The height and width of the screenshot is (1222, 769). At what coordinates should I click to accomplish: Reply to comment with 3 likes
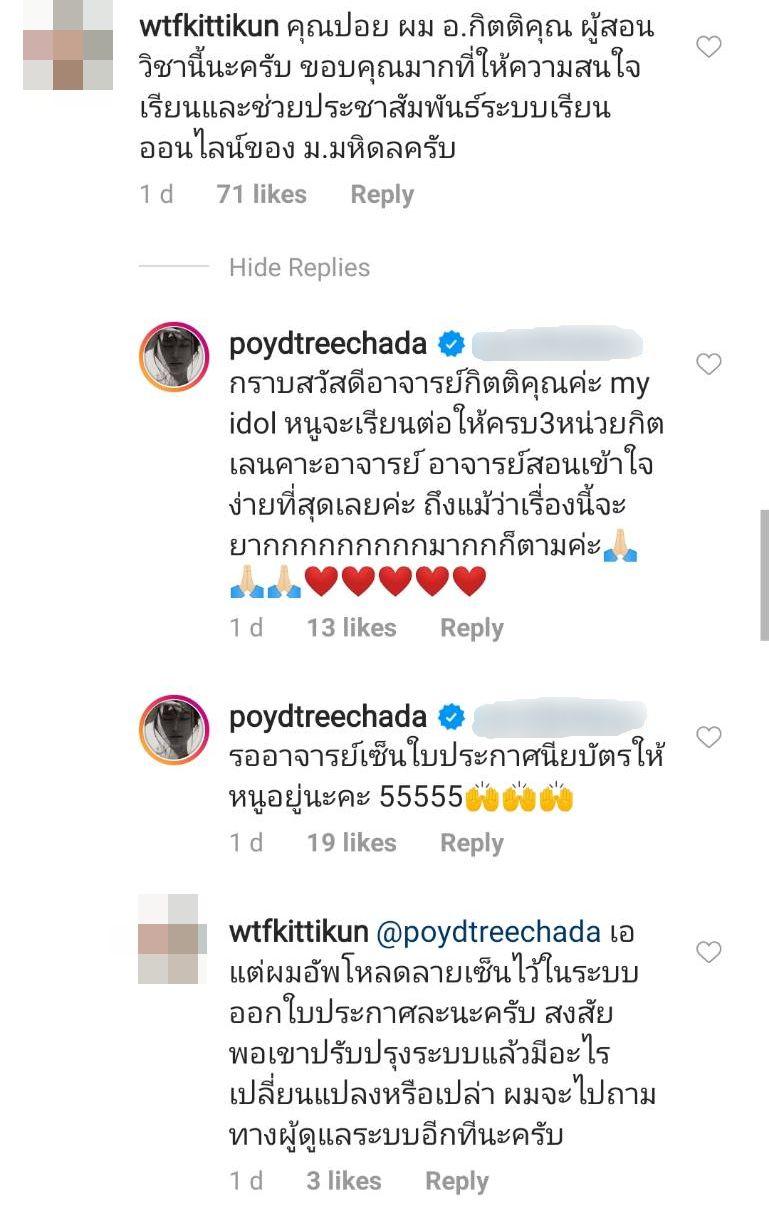click(457, 1181)
